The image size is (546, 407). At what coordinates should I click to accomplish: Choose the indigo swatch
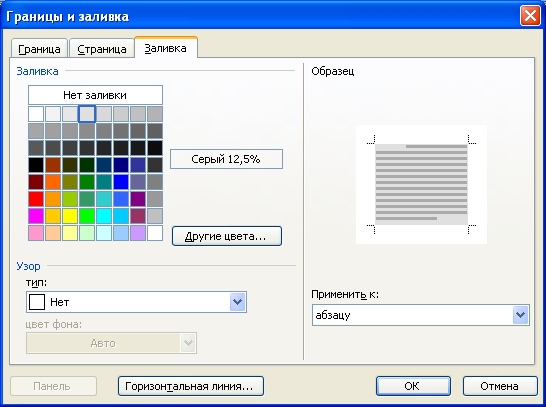click(138, 165)
